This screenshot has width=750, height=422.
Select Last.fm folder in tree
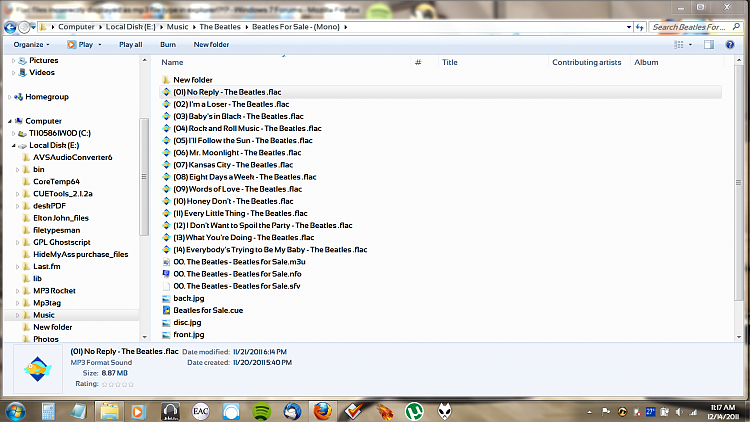pyautogui.click(x=46, y=267)
